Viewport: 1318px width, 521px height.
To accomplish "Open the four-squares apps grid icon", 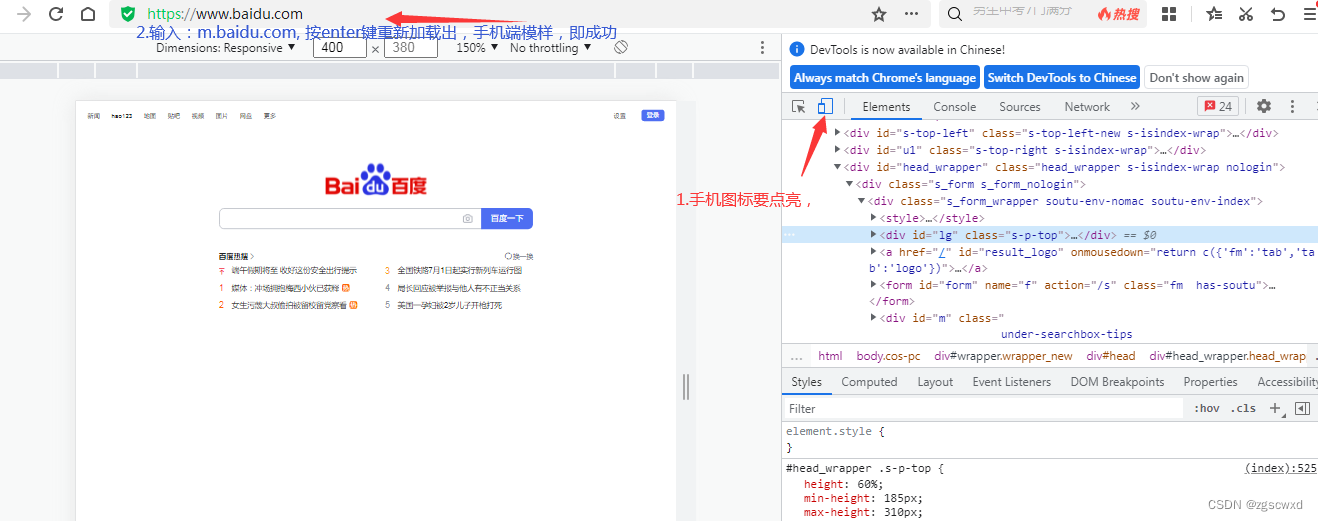I will pyautogui.click(x=1169, y=14).
